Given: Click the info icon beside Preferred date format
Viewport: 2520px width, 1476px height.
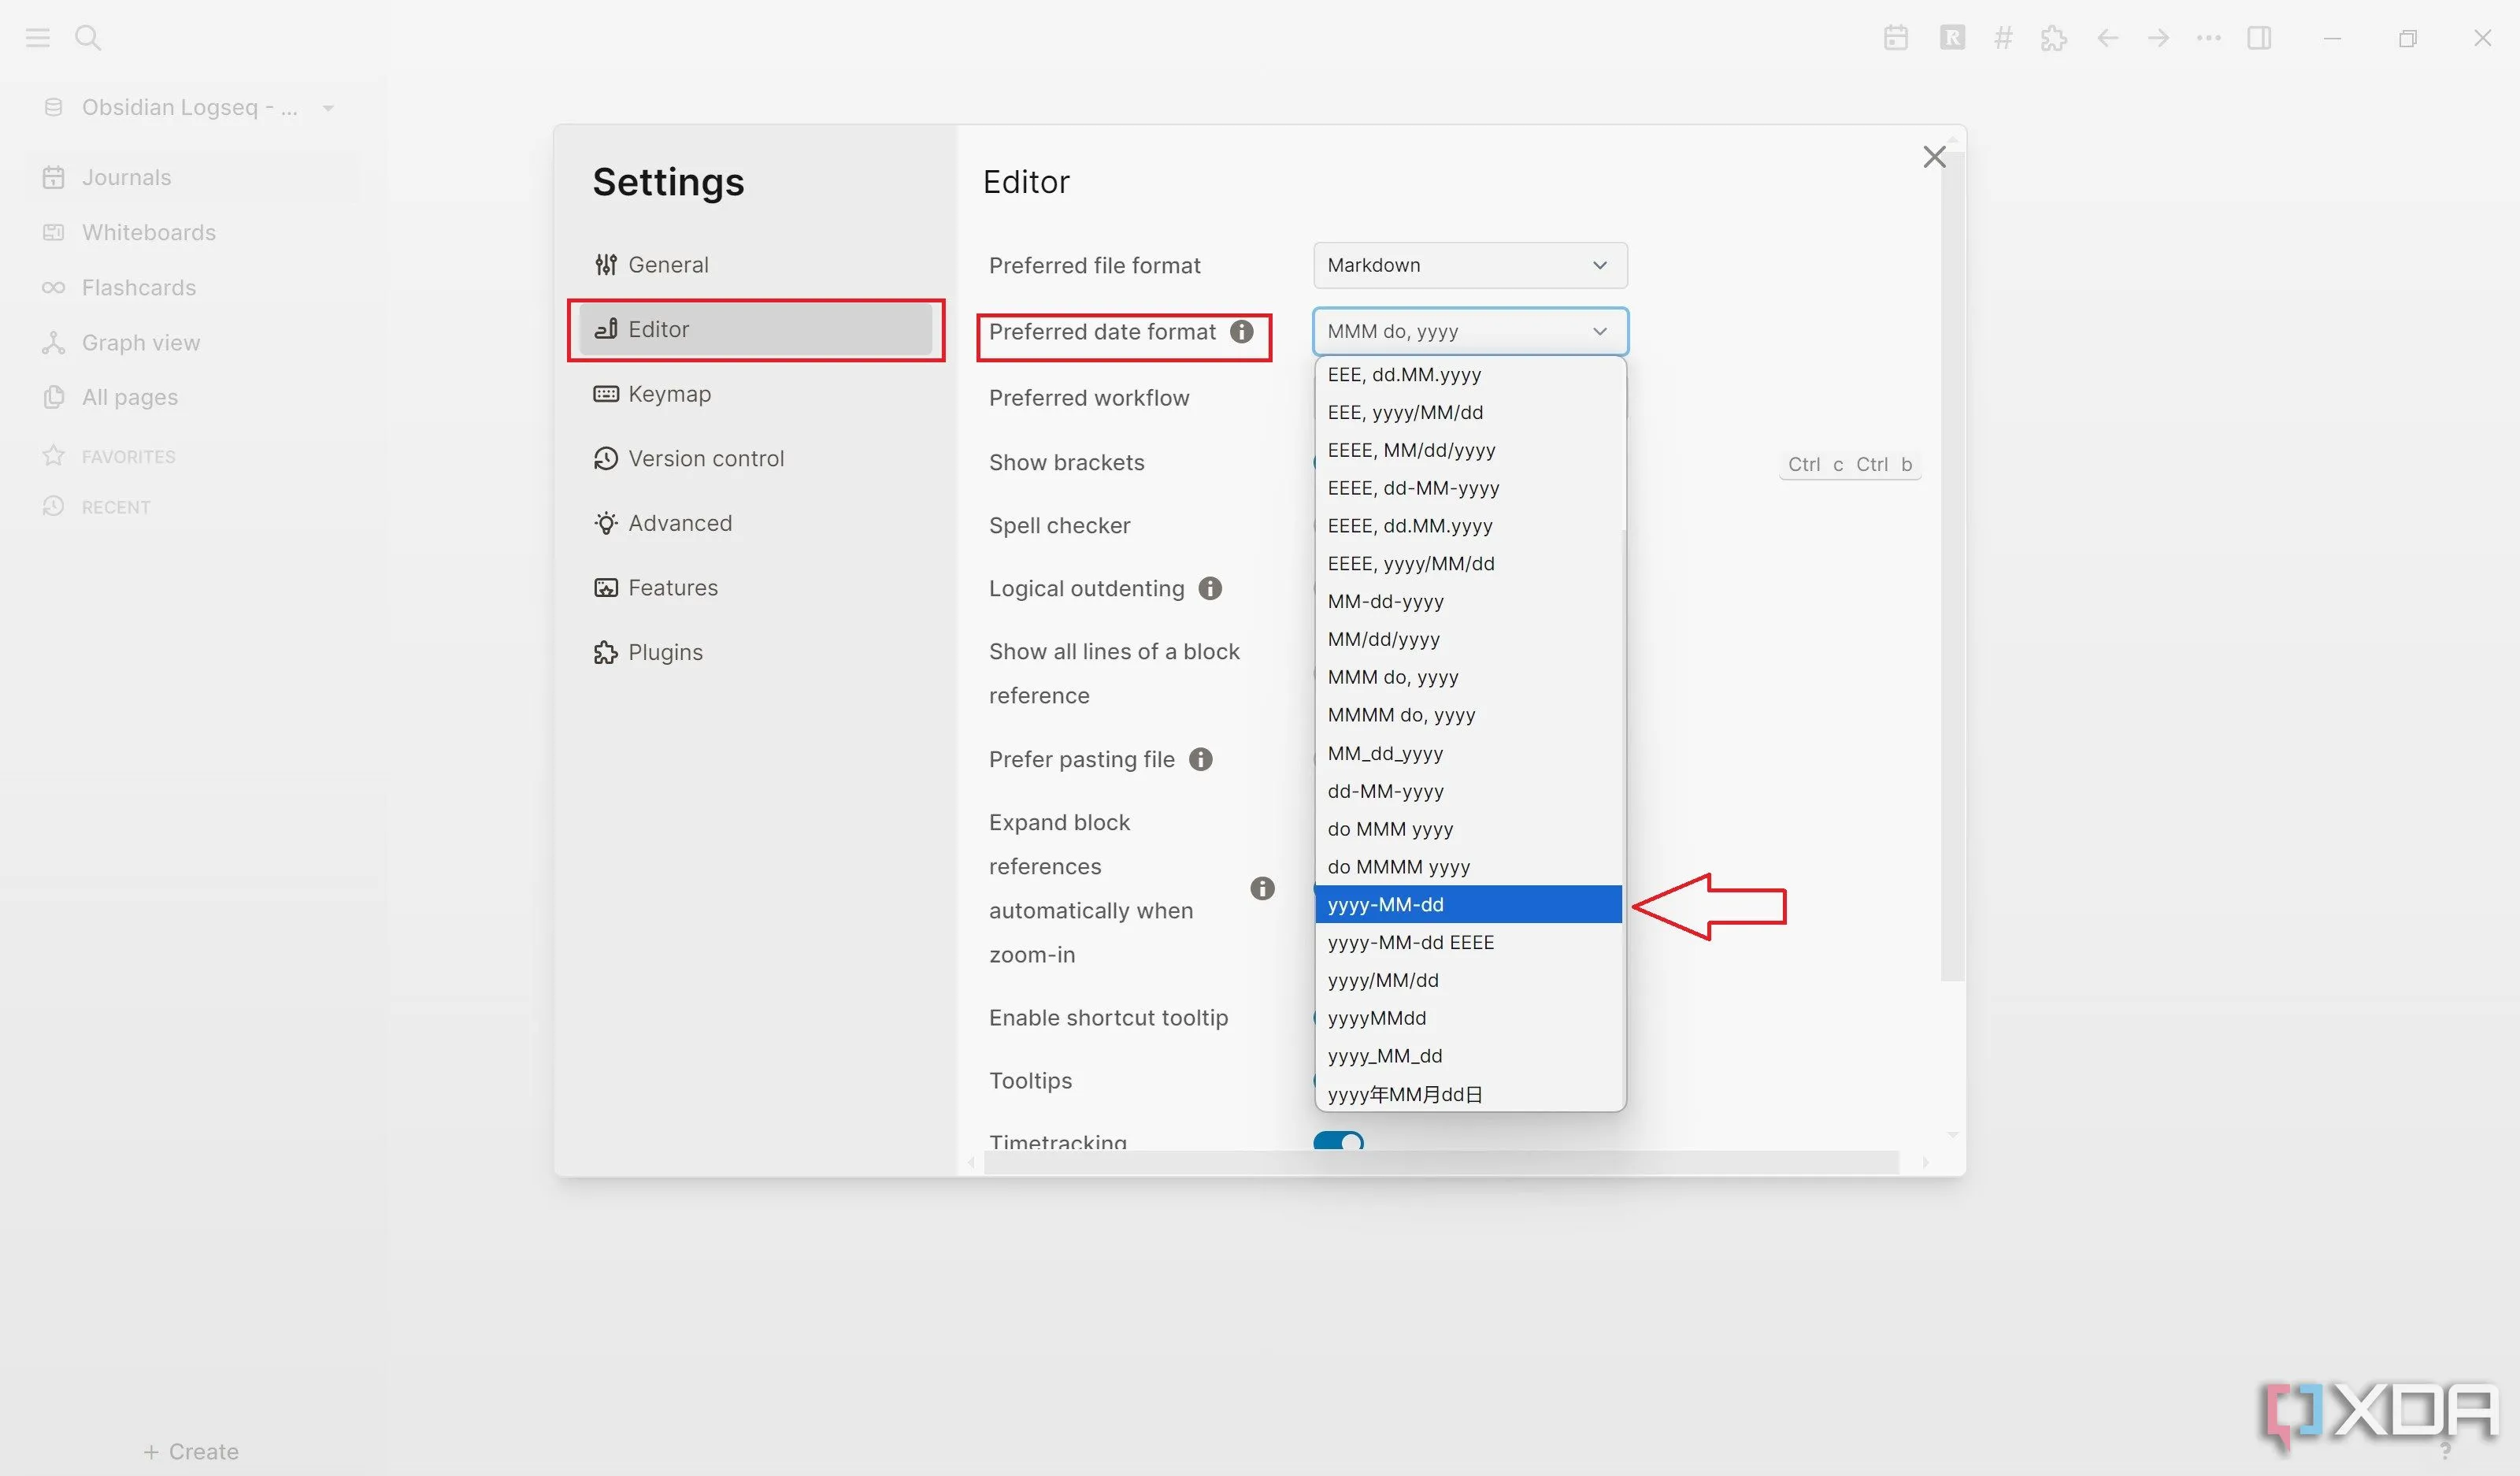Looking at the screenshot, I should 1241,332.
